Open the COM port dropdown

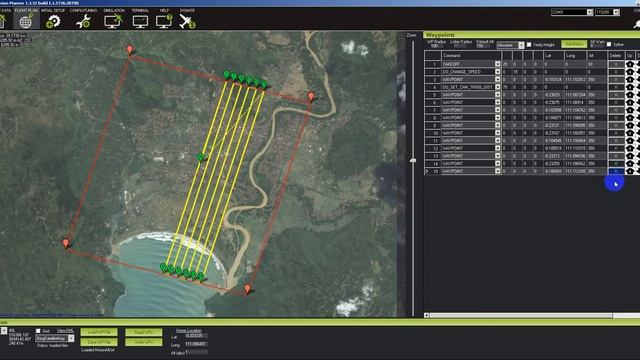point(590,12)
